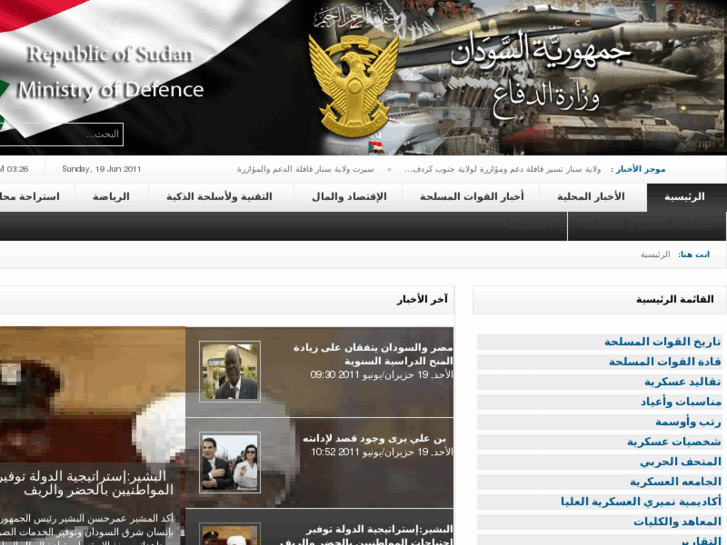Click the golden eagle emblem logo
Image resolution: width=727 pixels, height=545 pixels.
tap(354, 86)
